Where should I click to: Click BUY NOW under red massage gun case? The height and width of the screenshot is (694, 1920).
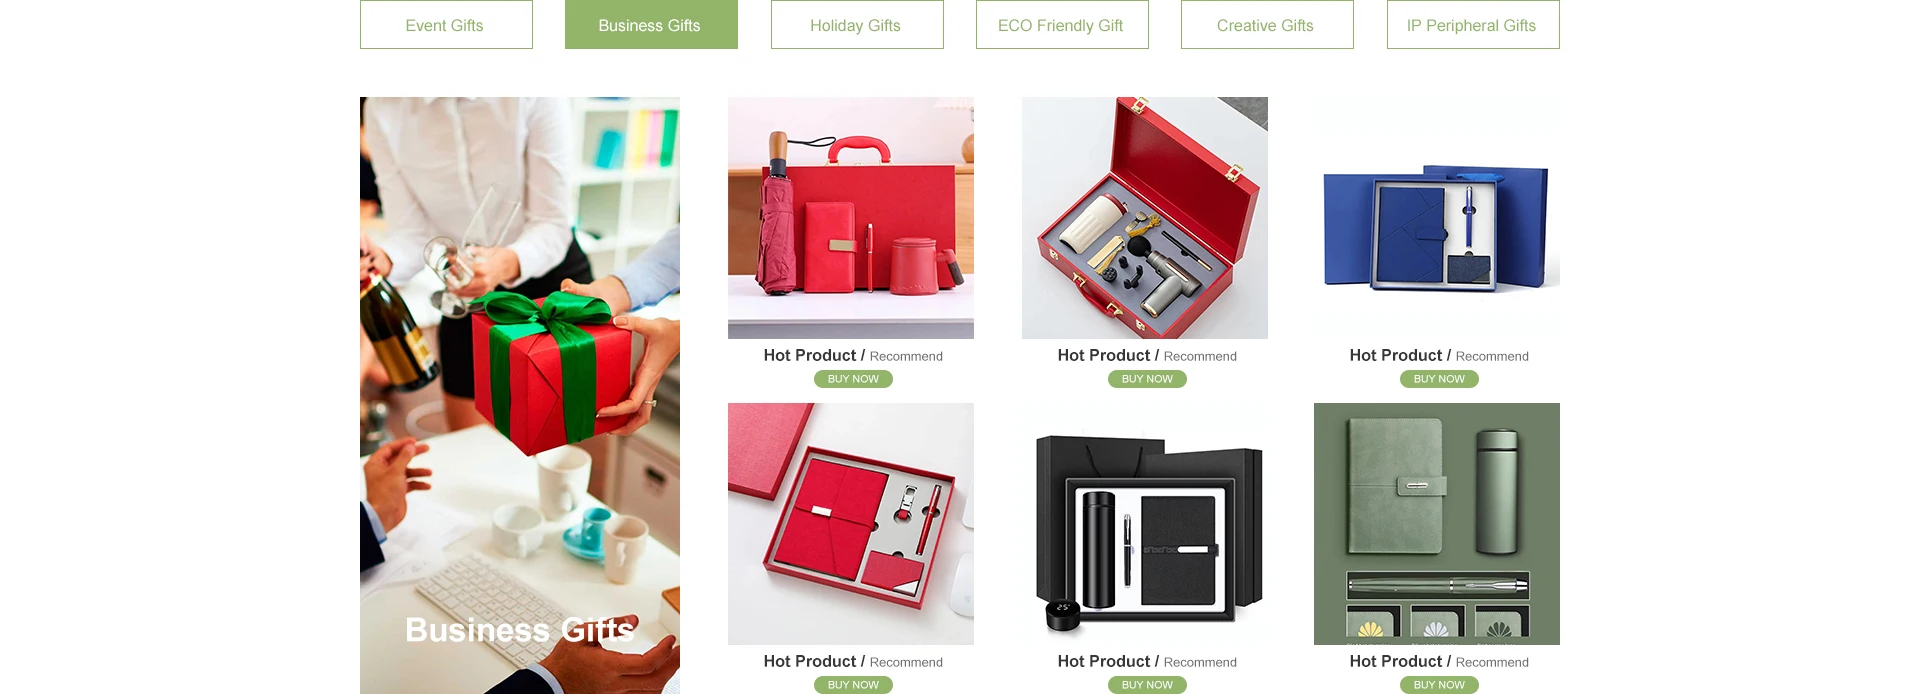[1147, 379]
